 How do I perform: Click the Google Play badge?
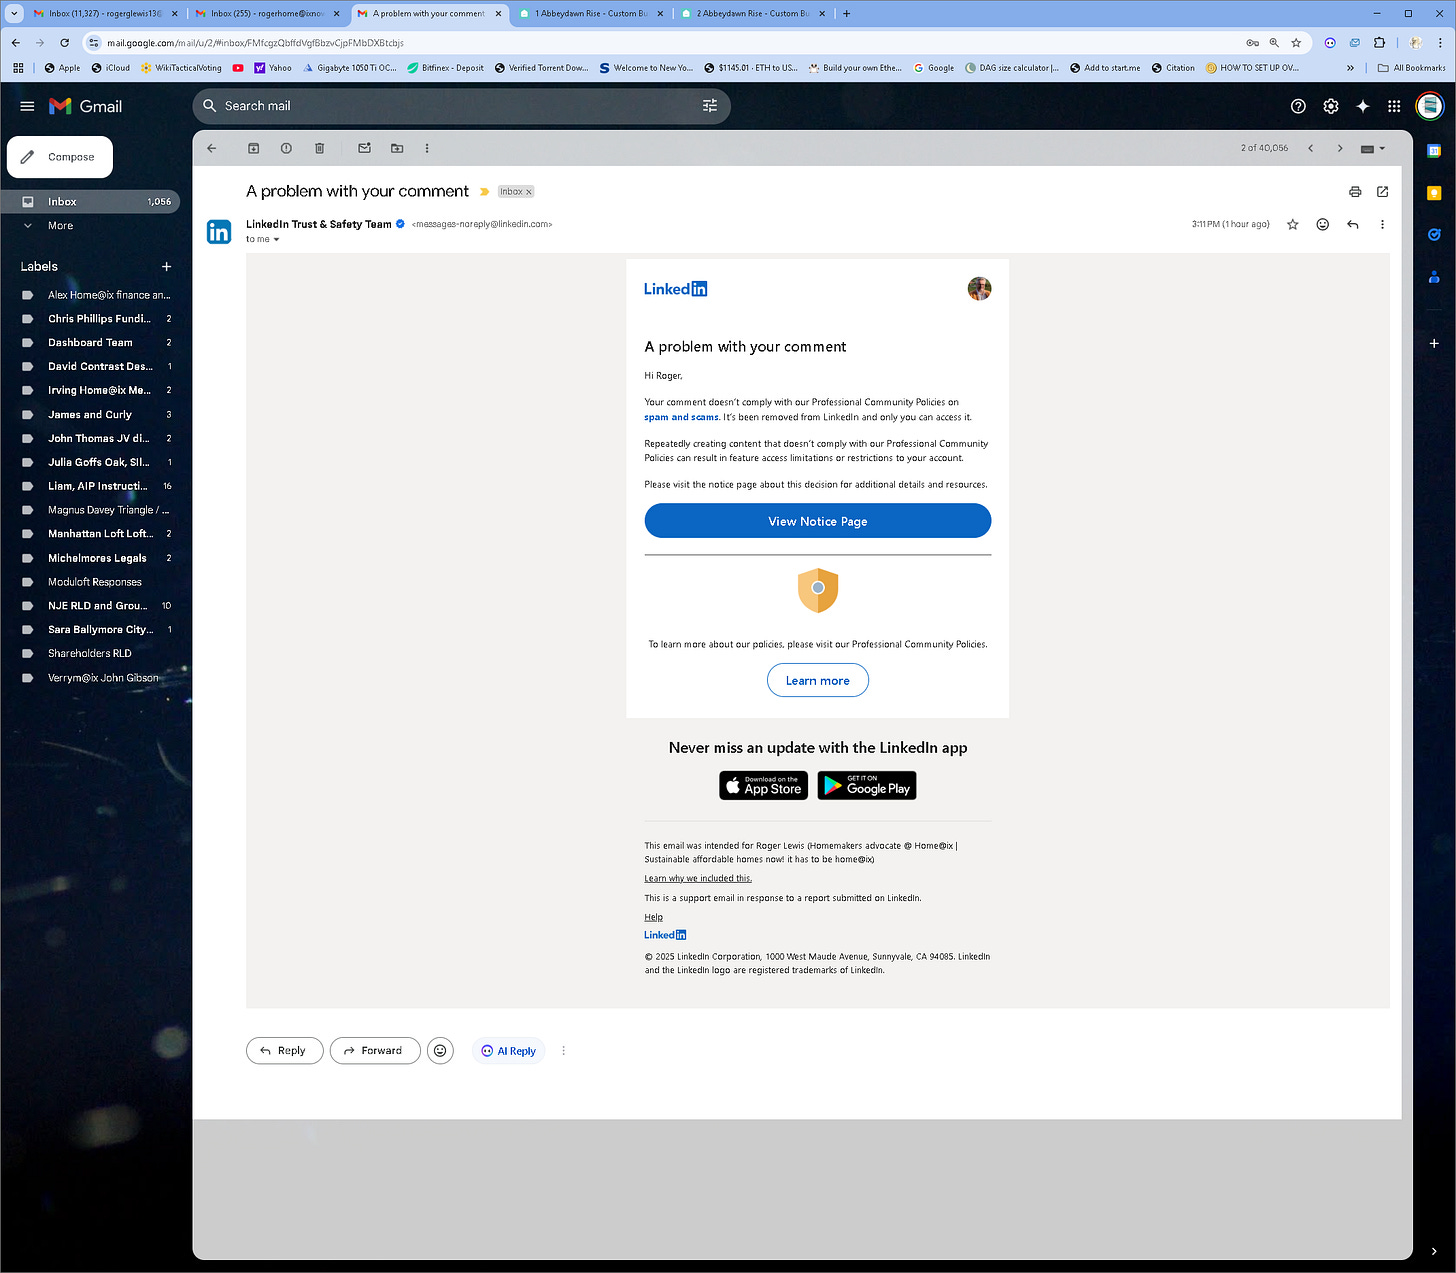pyautogui.click(x=867, y=786)
